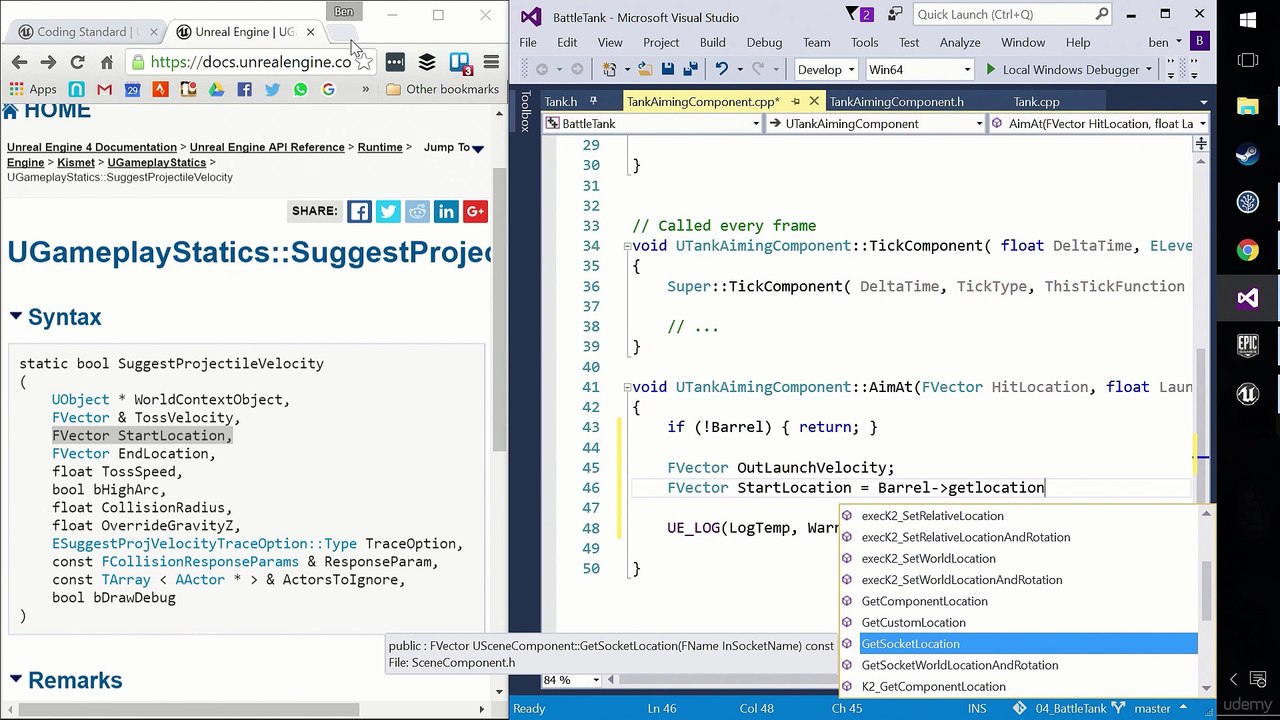1280x720 pixels.
Task: Open Chrome's hamburger menu
Action: [x=491, y=62]
